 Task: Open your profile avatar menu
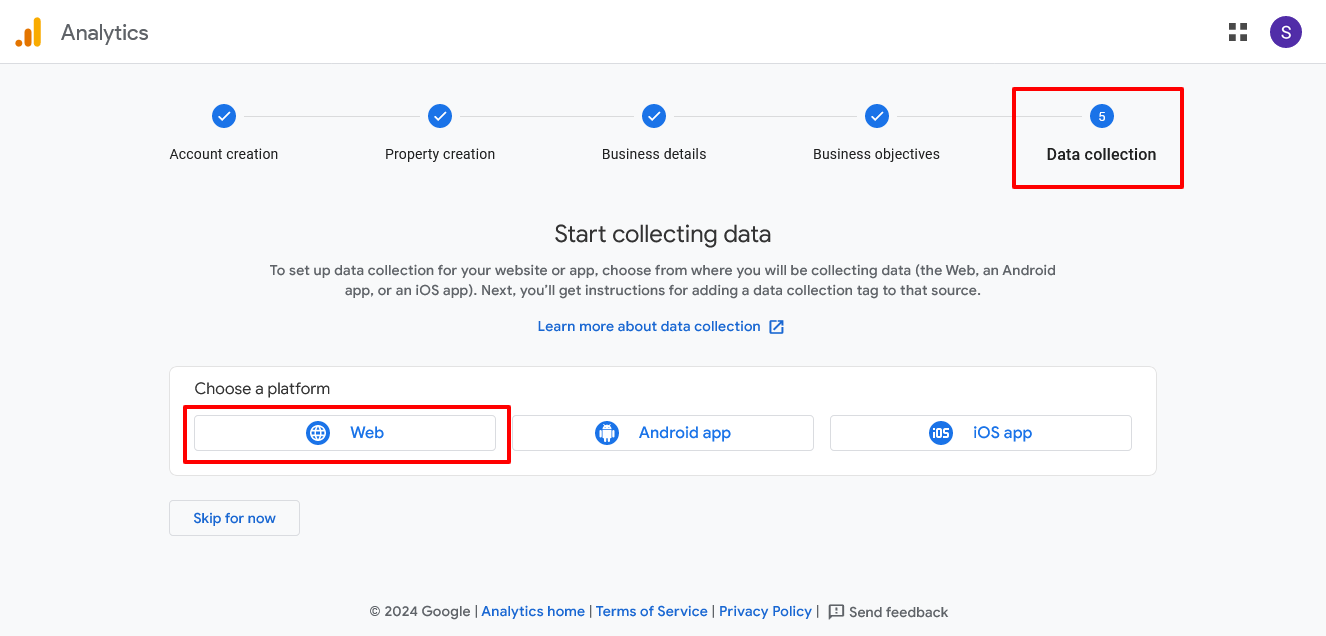click(x=1285, y=31)
